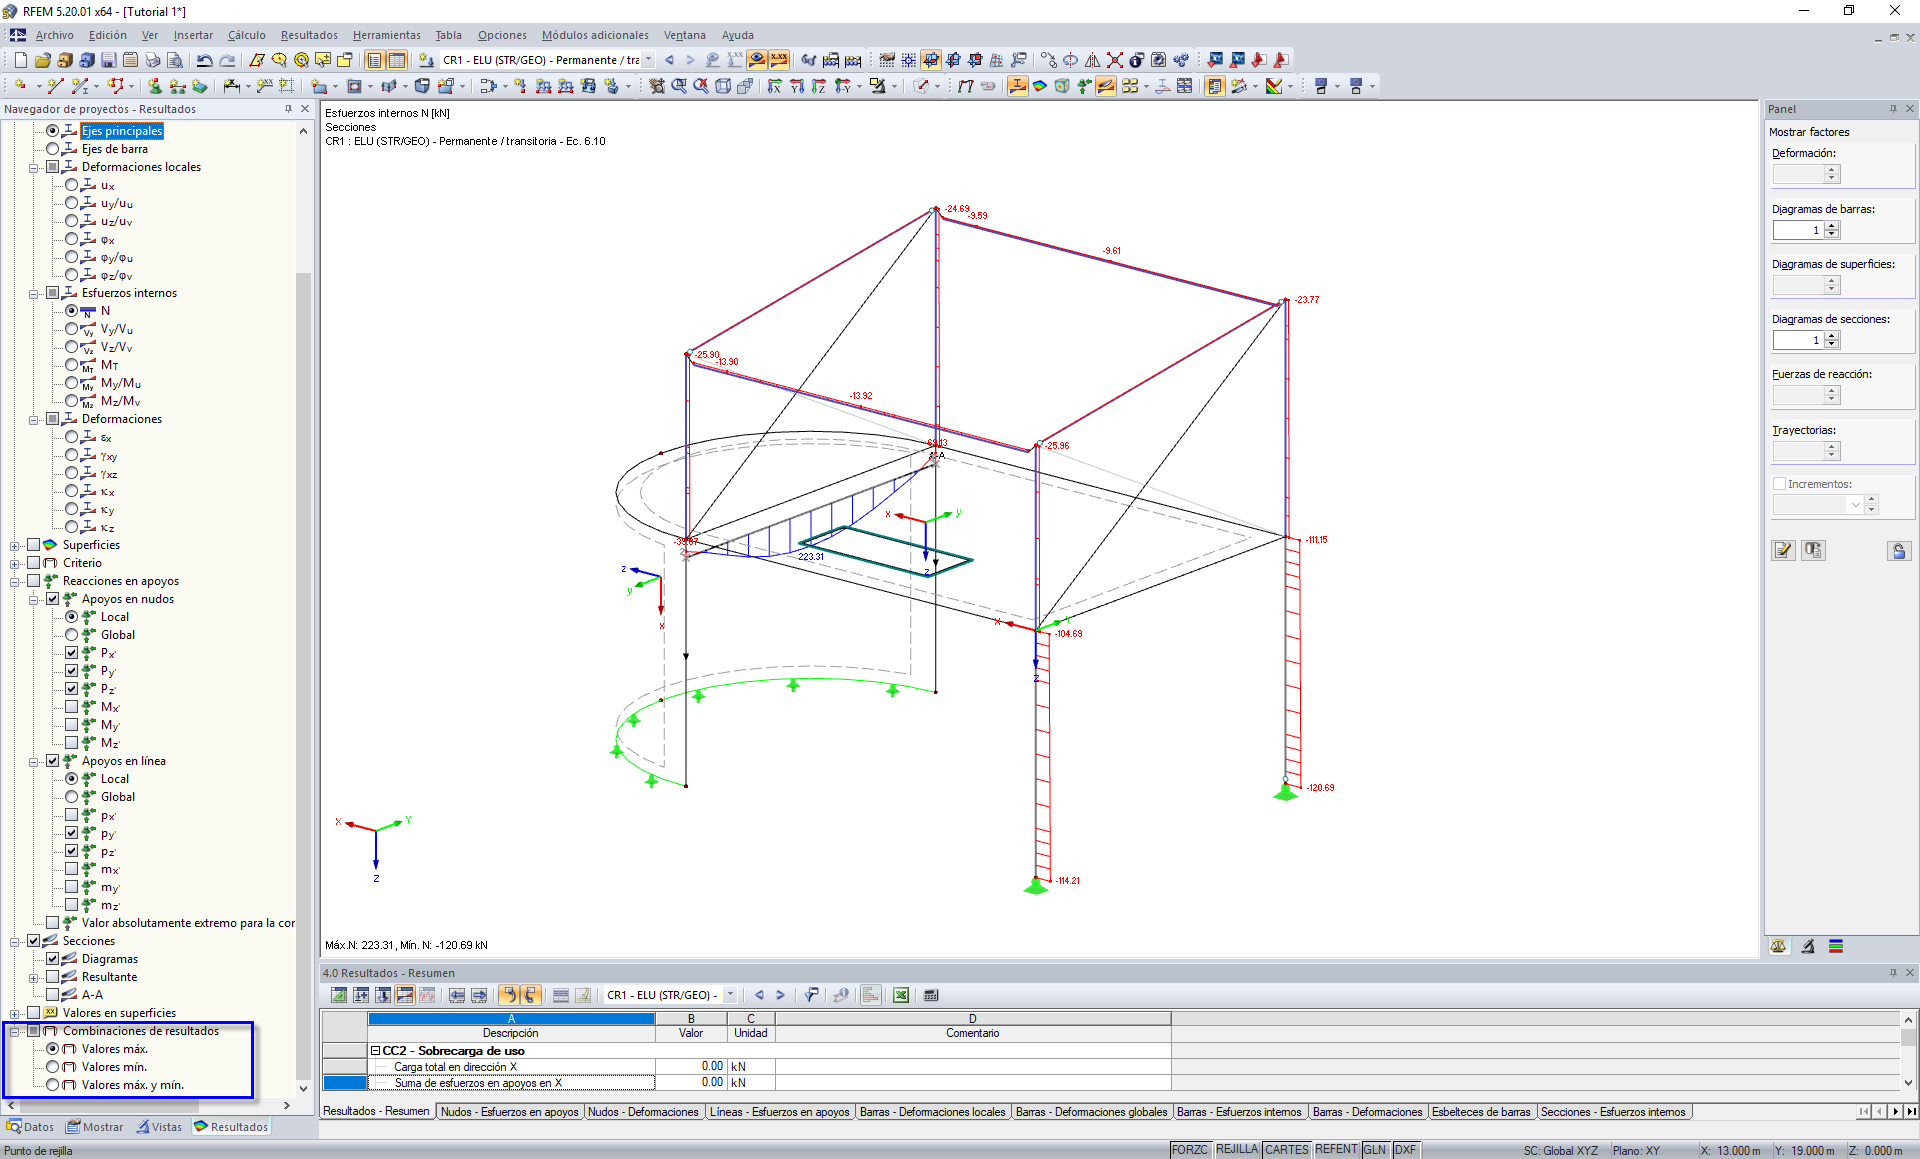Toggle the REJILLA status bar button
Screen dimensions: 1920x1159
pos(1236,1150)
